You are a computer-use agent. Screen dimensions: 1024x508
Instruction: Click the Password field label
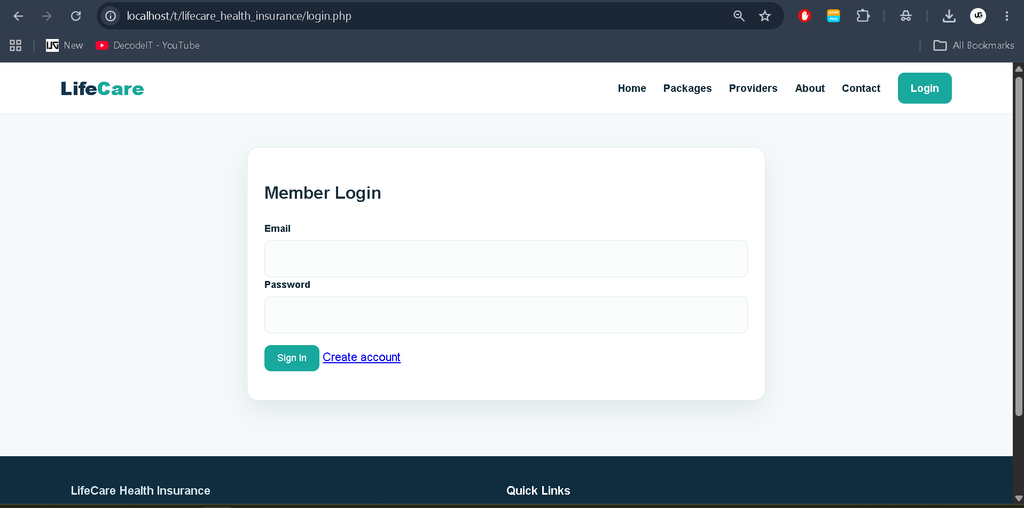(287, 285)
